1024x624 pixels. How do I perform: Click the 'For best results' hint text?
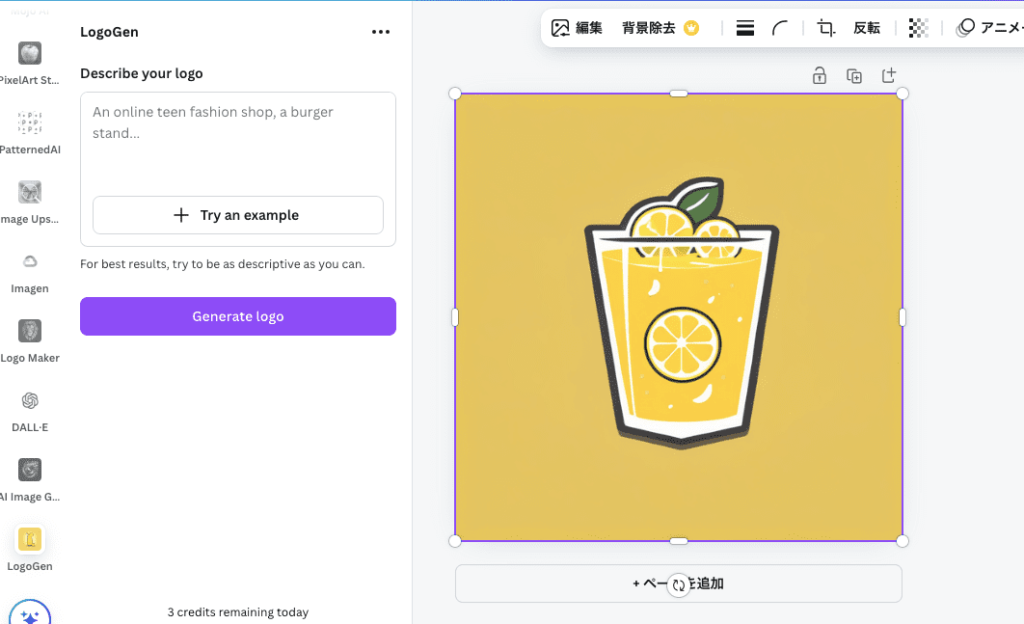(x=222, y=264)
